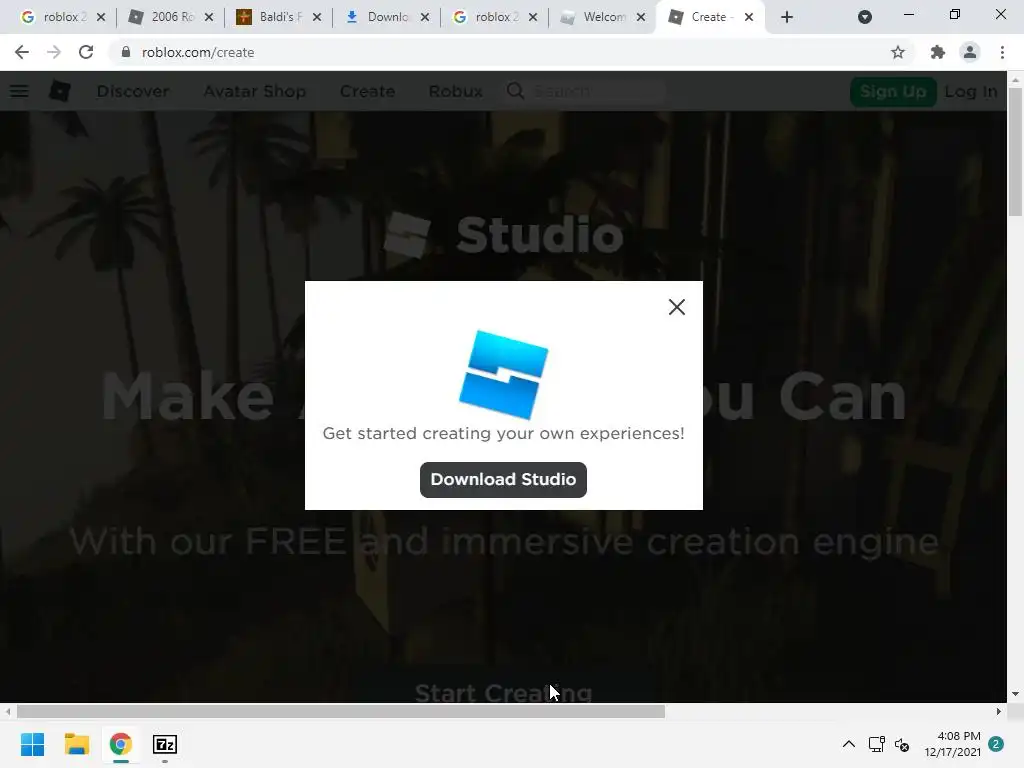Click the site lock security icon
The image size is (1024, 768).
[125, 52]
